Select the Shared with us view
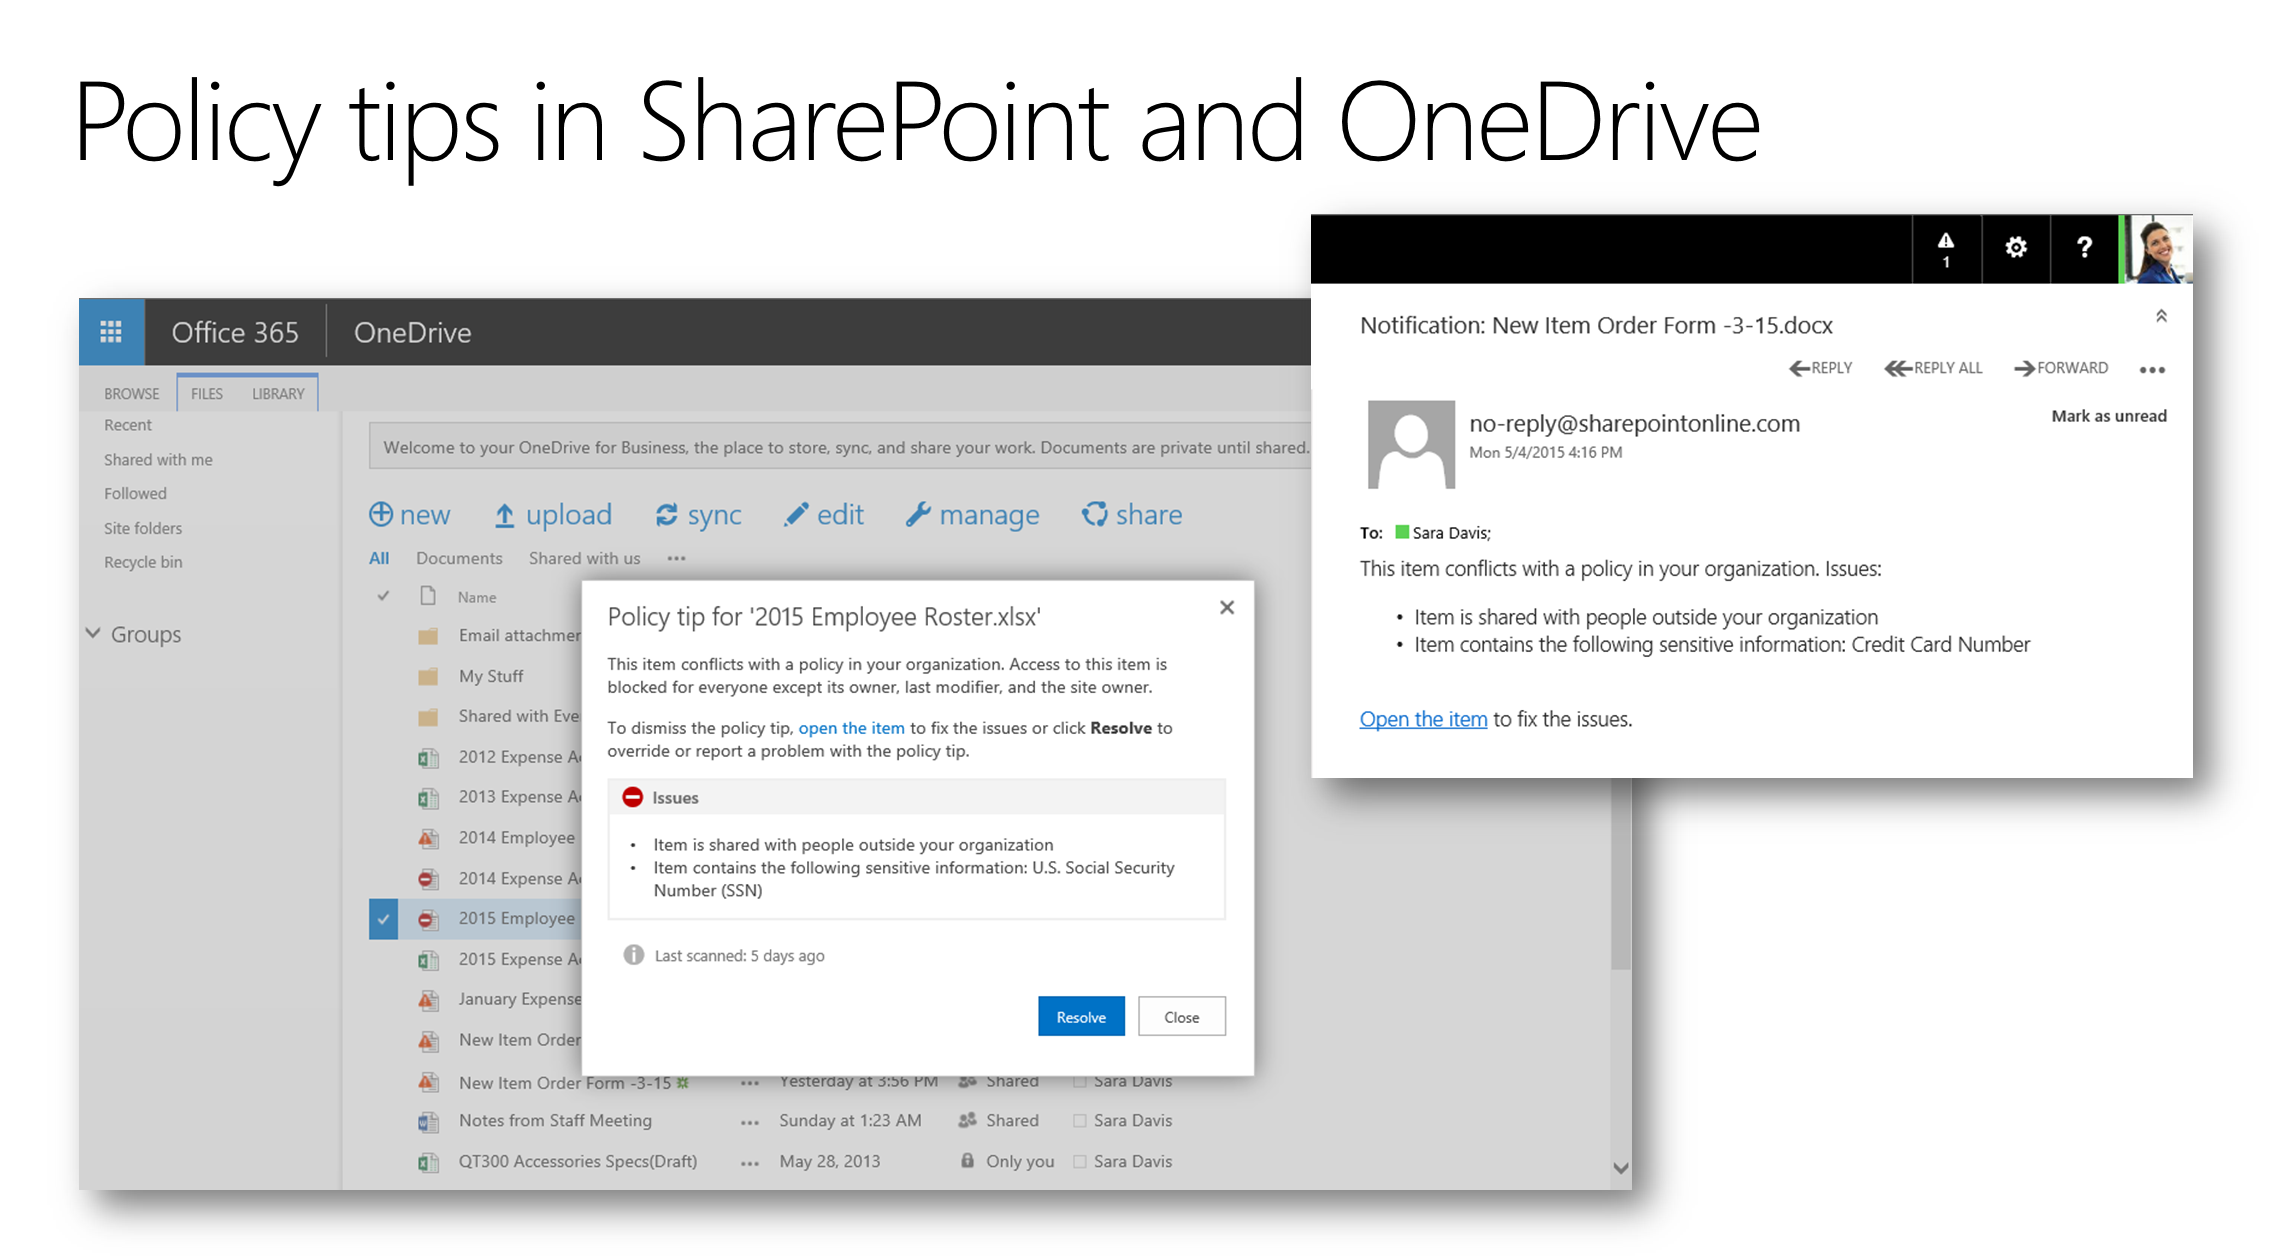This screenshot has height=1257, width=2271. click(584, 558)
